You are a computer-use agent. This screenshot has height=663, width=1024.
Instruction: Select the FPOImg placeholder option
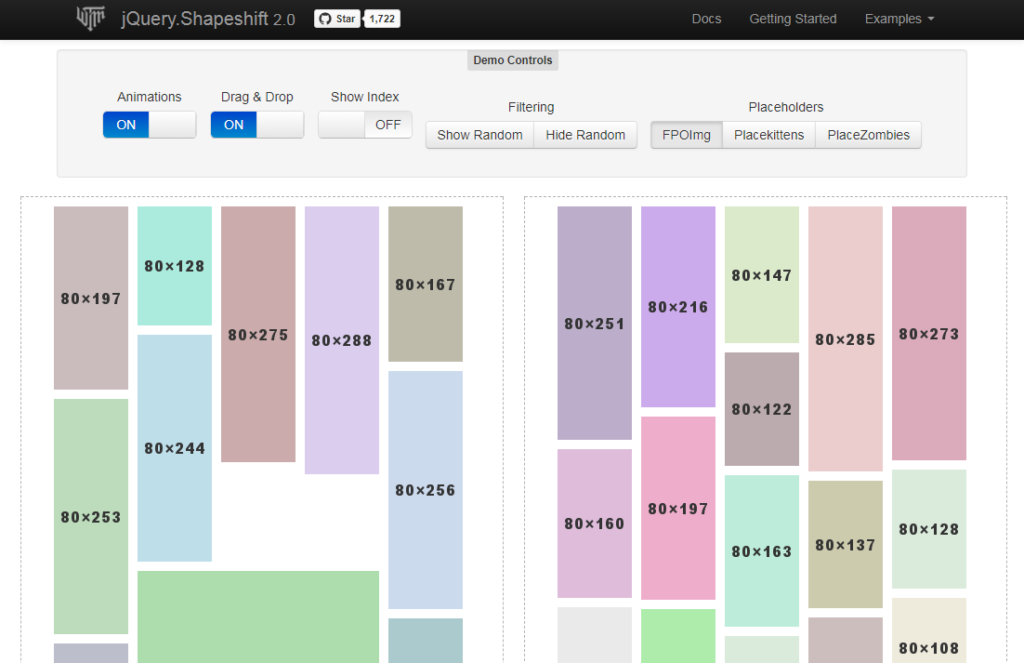click(686, 135)
